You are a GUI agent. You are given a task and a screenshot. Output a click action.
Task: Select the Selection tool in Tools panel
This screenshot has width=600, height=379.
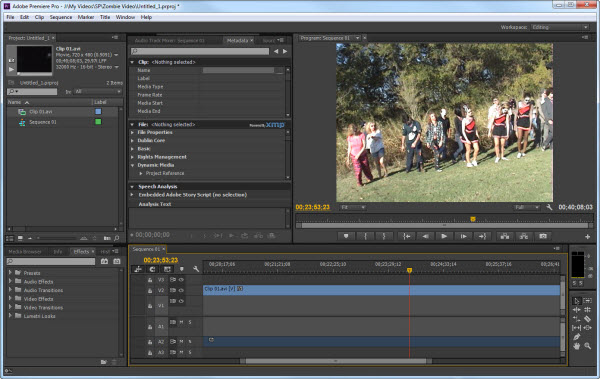click(x=577, y=301)
